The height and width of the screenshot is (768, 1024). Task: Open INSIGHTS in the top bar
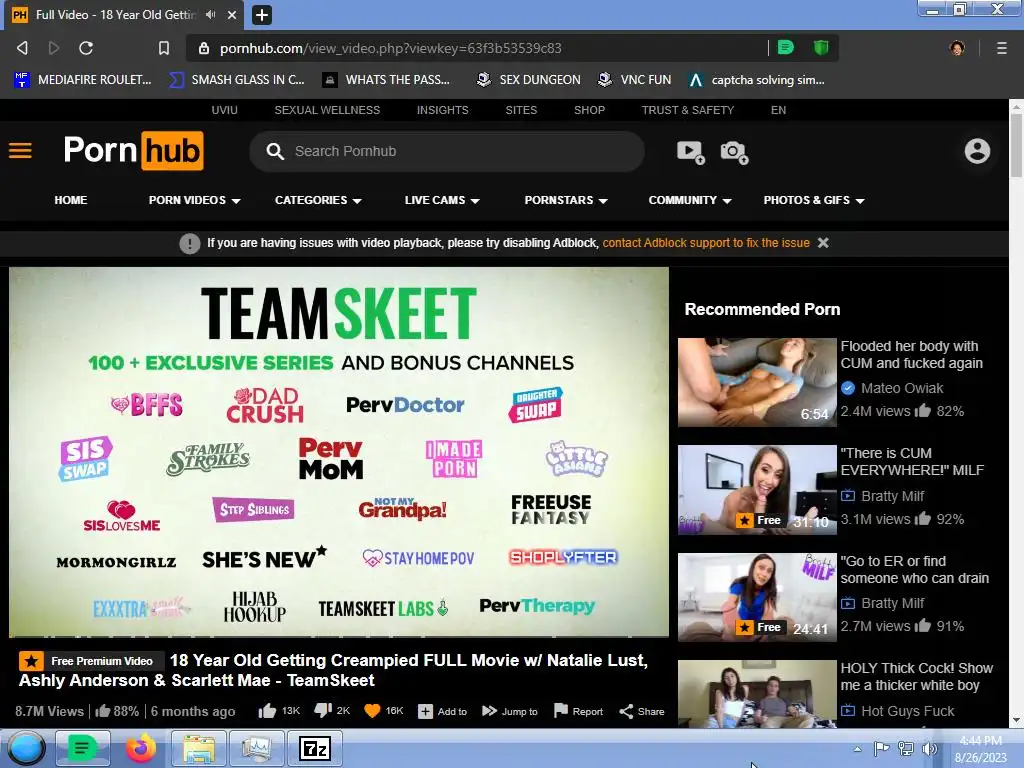[x=443, y=110]
